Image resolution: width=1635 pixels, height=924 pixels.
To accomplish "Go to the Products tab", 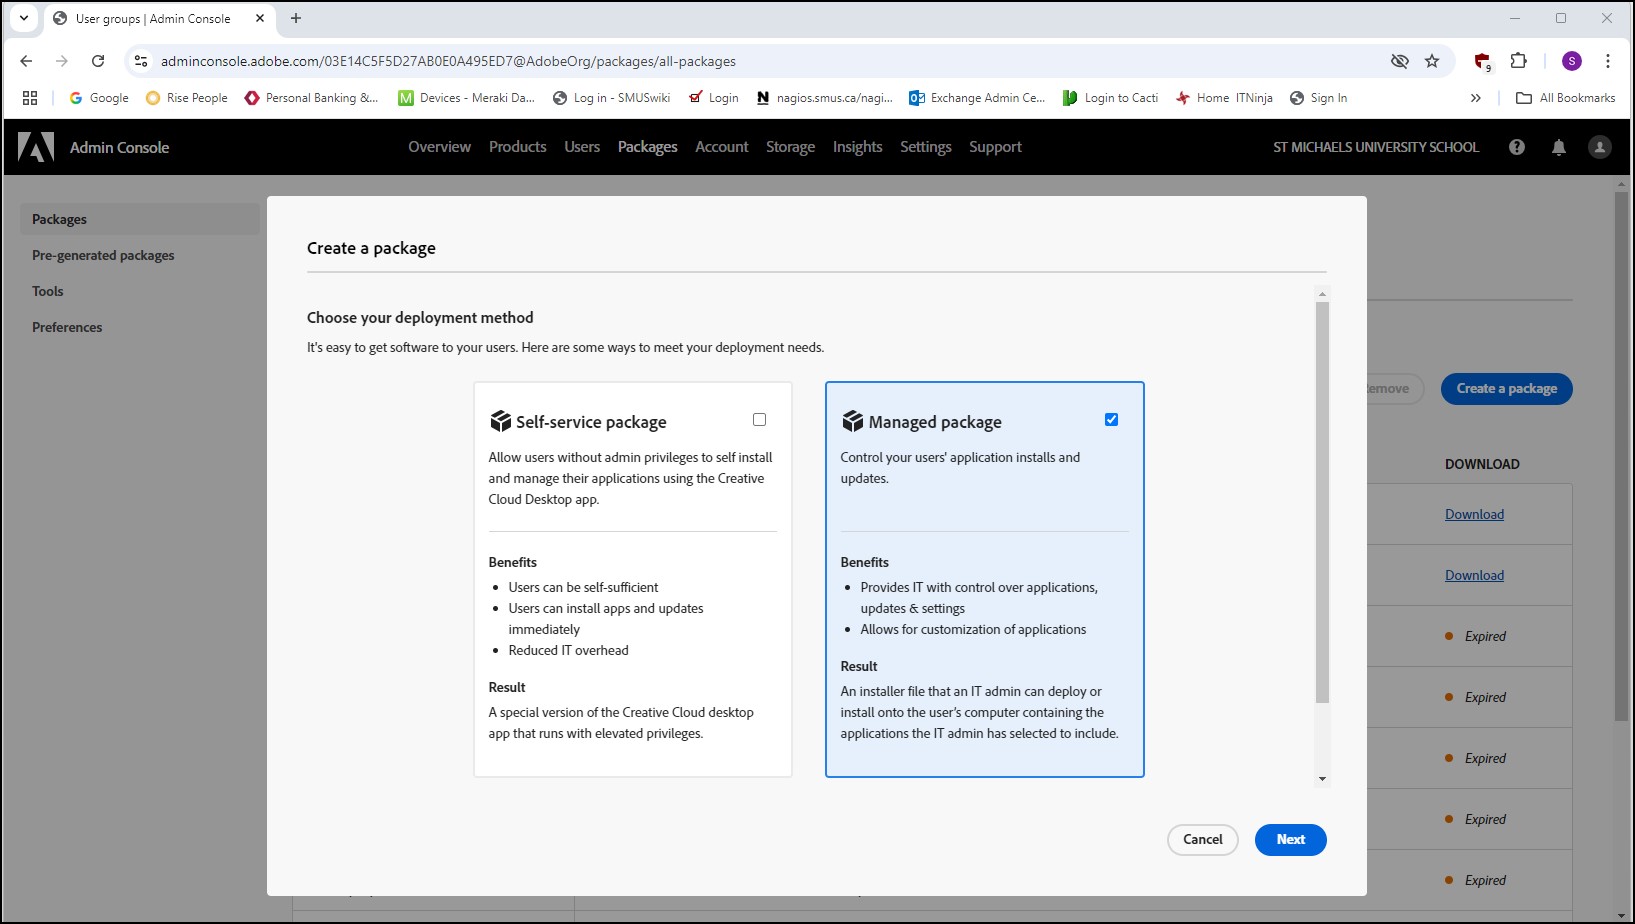I will (x=517, y=147).
